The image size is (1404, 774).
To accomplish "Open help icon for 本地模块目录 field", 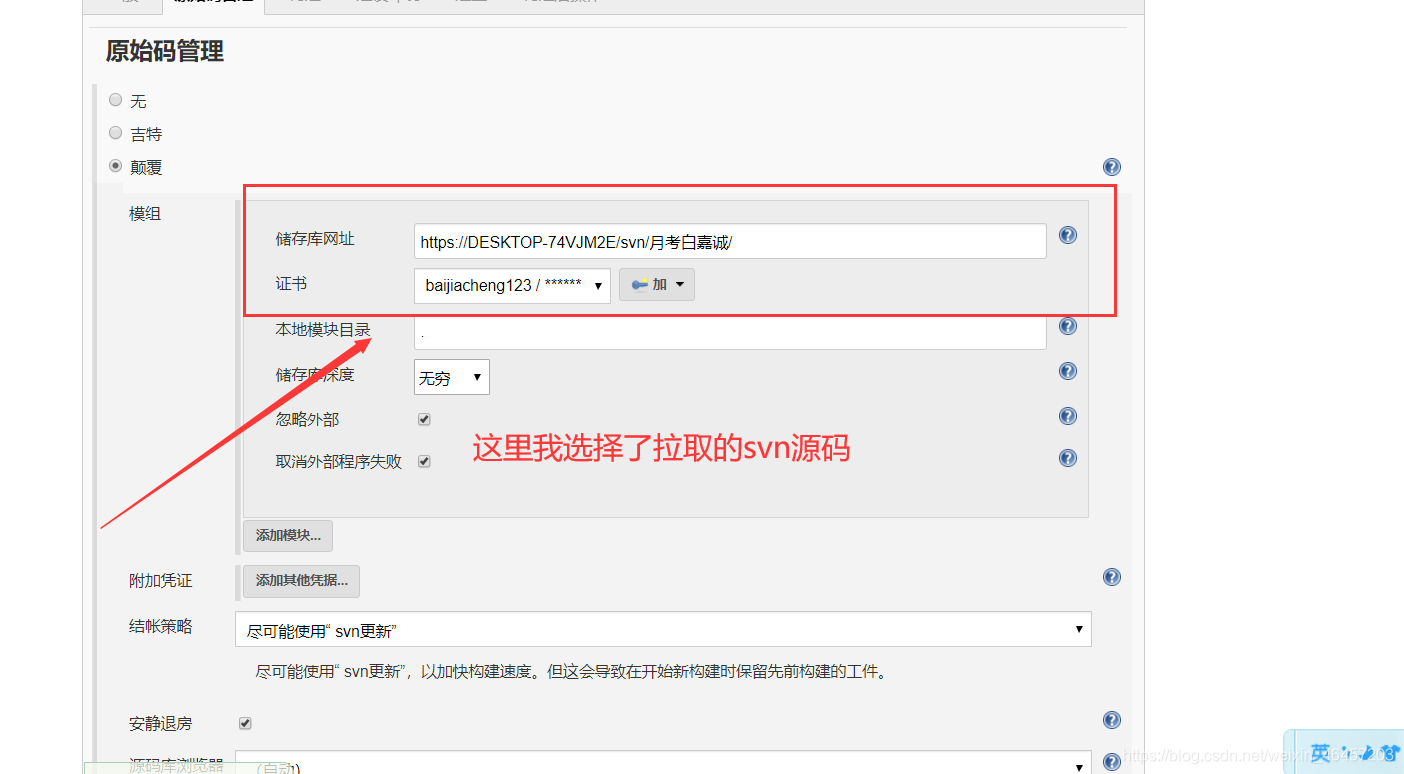I will coord(1068,326).
